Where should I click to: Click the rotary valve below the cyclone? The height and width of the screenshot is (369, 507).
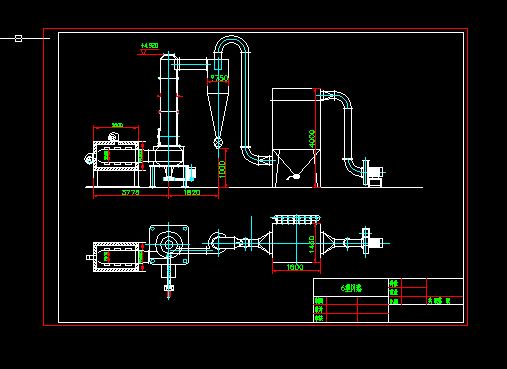pos(218,143)
